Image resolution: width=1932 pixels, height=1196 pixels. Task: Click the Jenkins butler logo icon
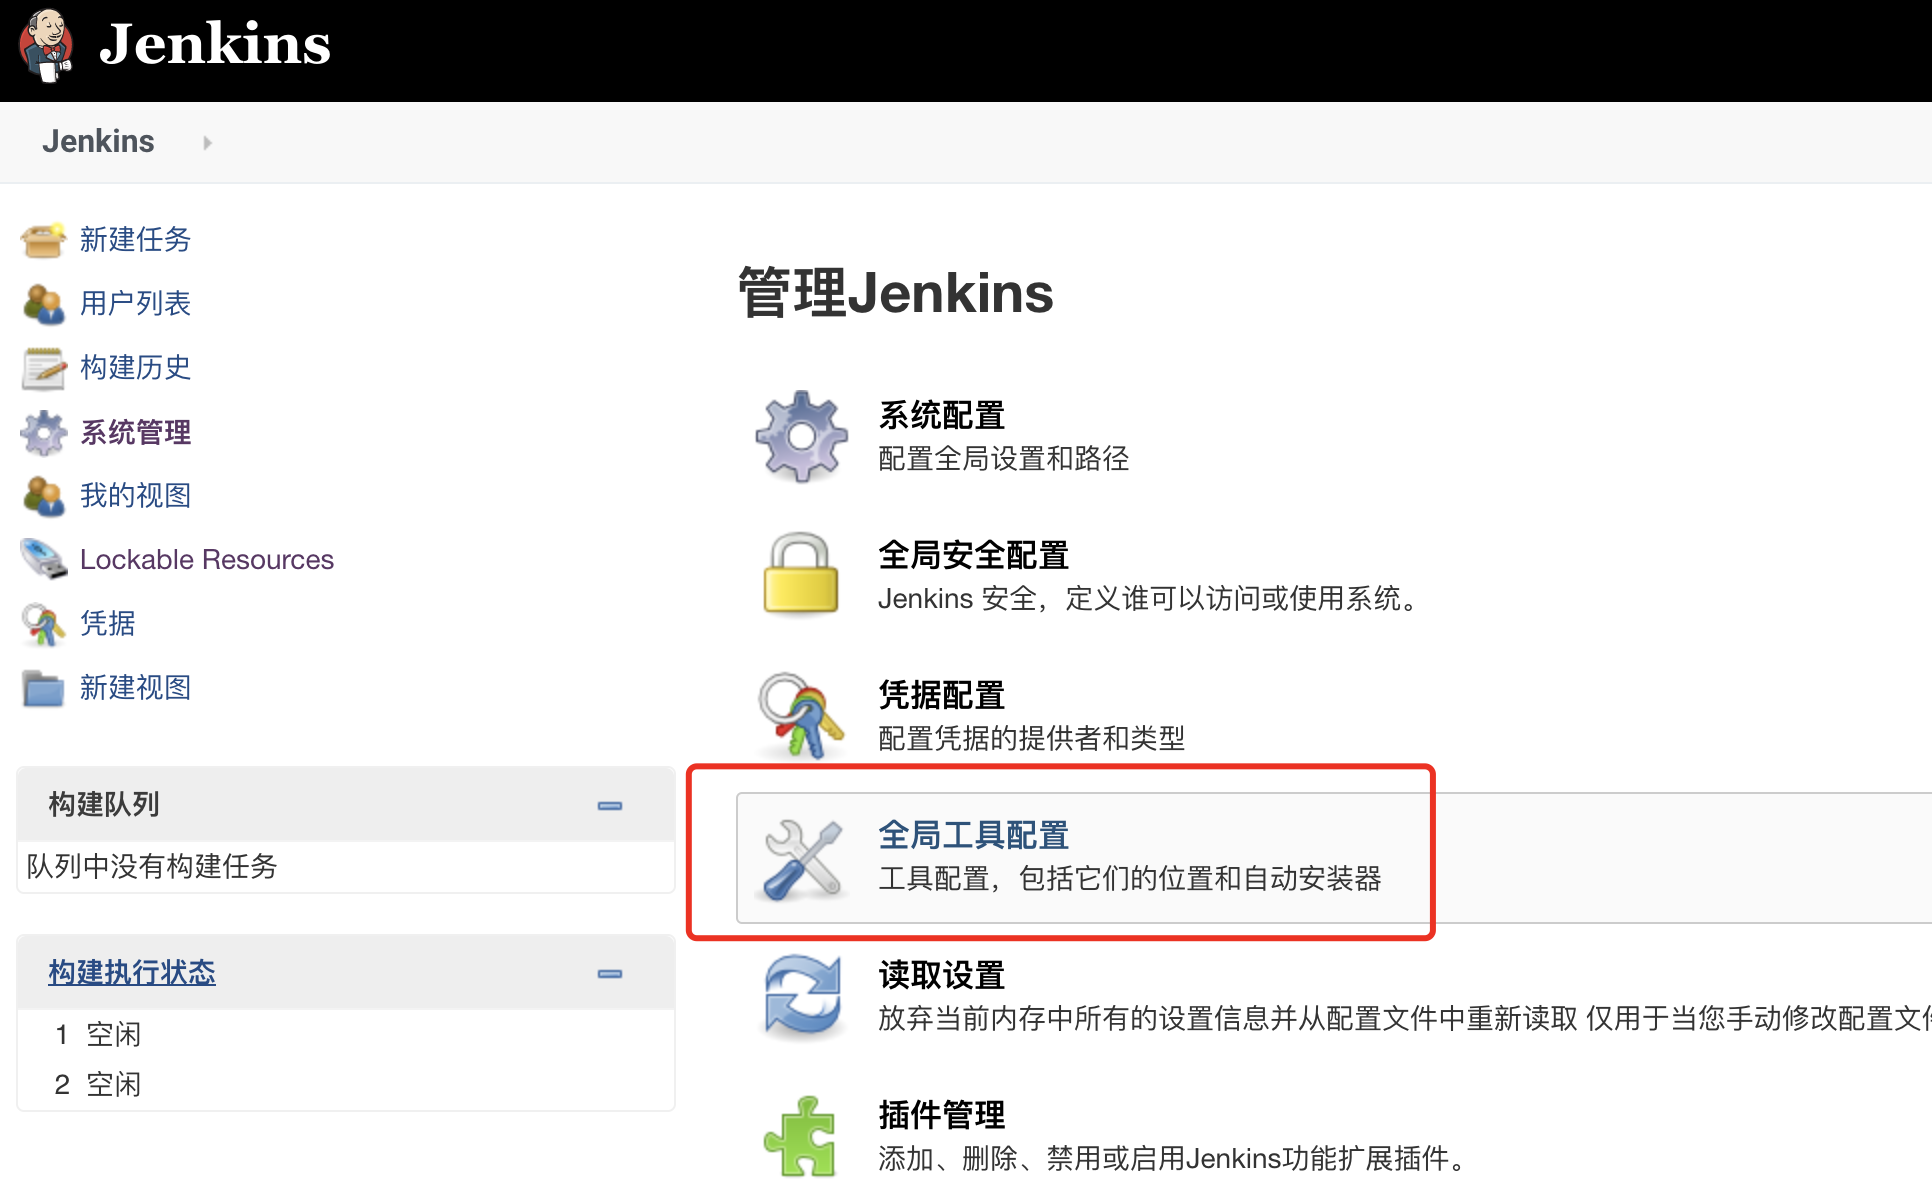coord(46,46)
